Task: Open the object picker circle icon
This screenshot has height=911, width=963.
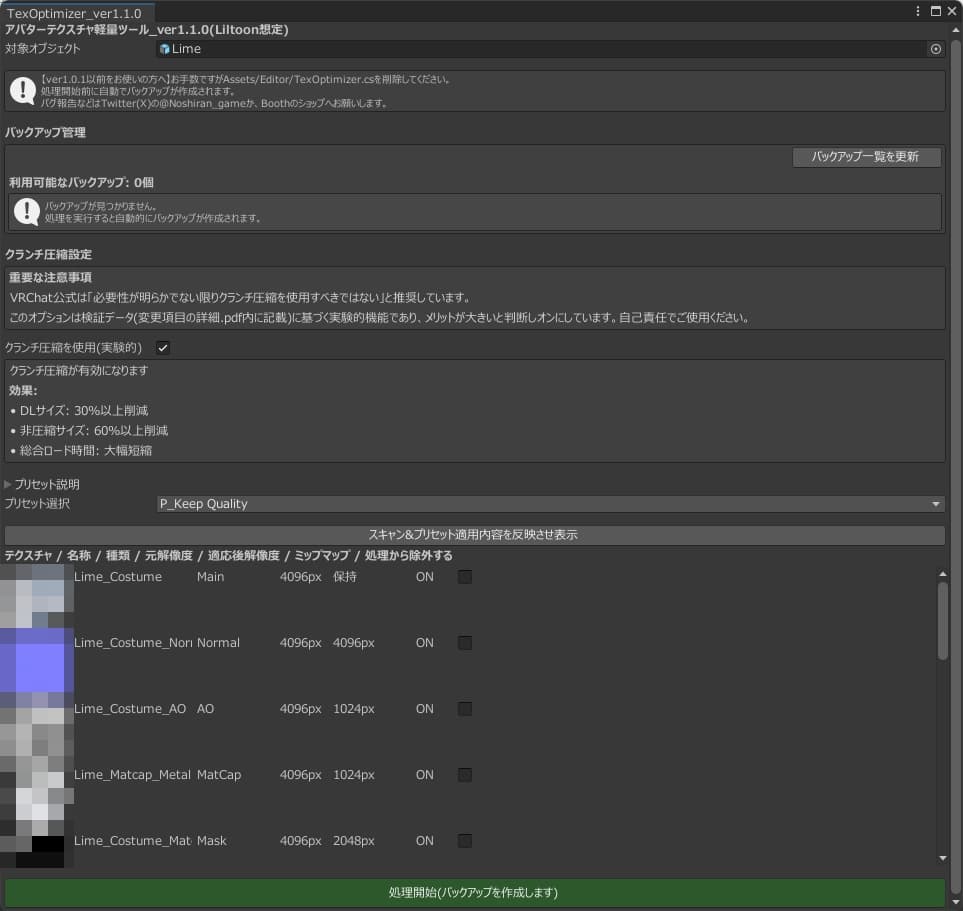Action: point(935,49)
